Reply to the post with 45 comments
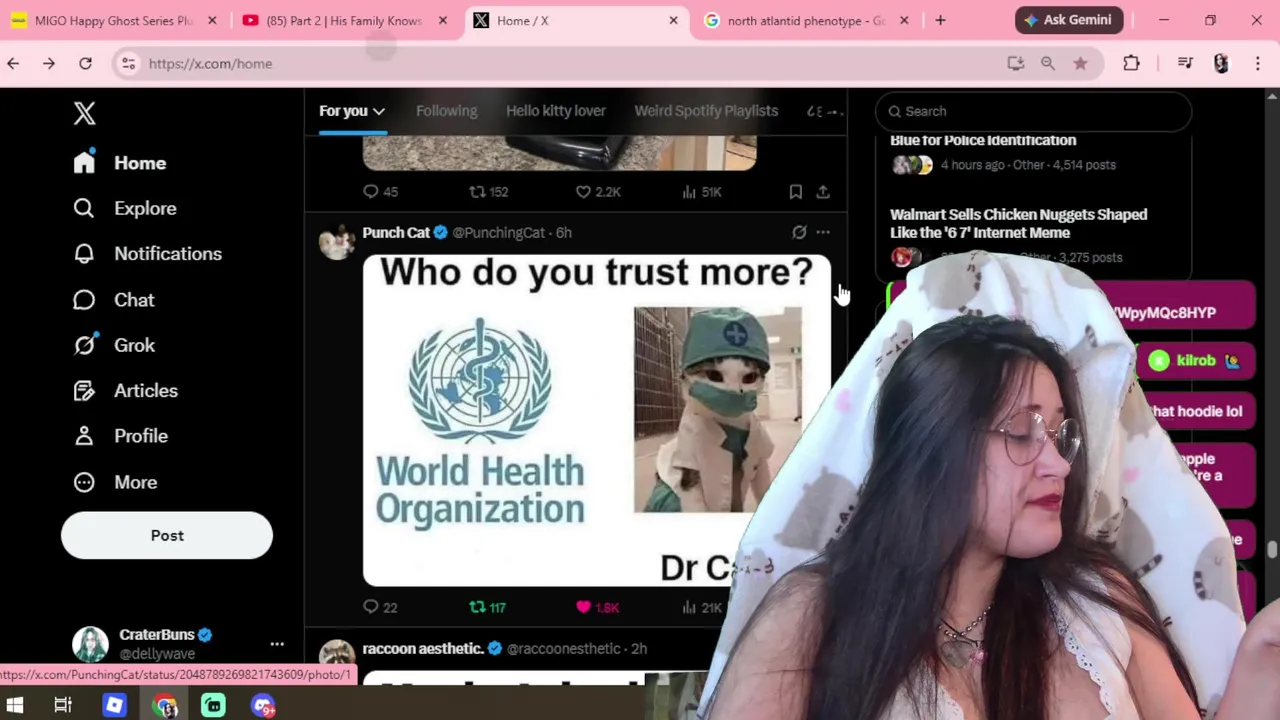 click(x=380, y=192)
